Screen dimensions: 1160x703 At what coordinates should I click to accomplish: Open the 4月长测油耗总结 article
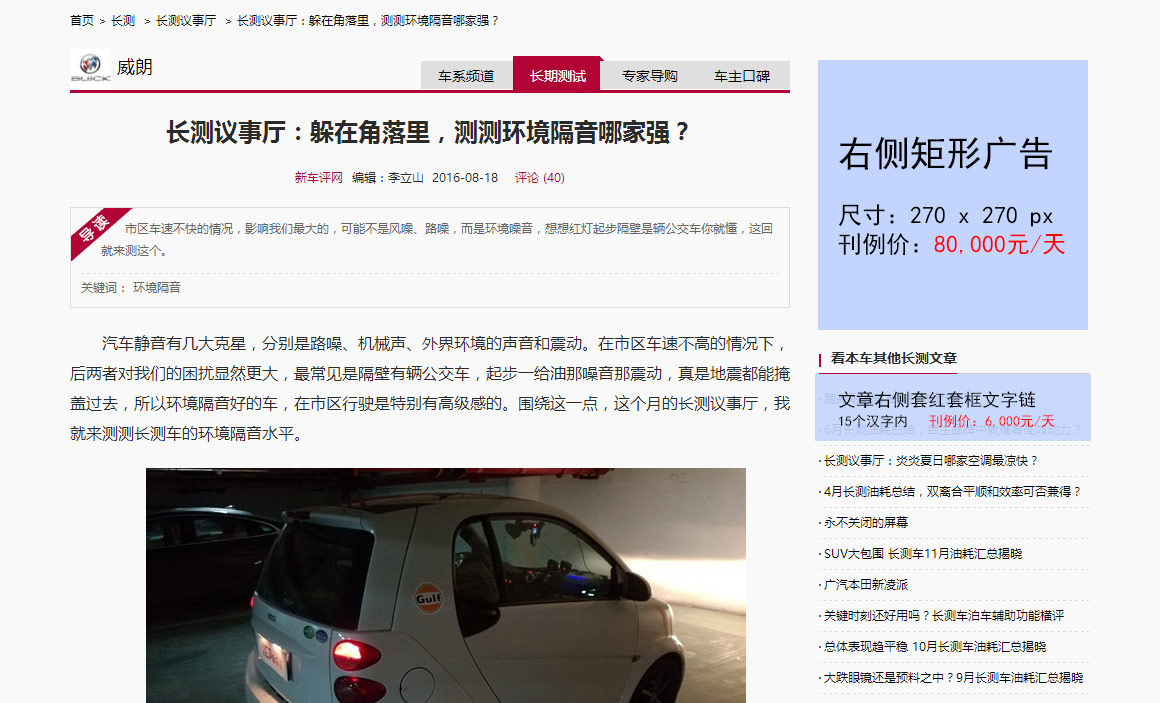click(953, 491)
